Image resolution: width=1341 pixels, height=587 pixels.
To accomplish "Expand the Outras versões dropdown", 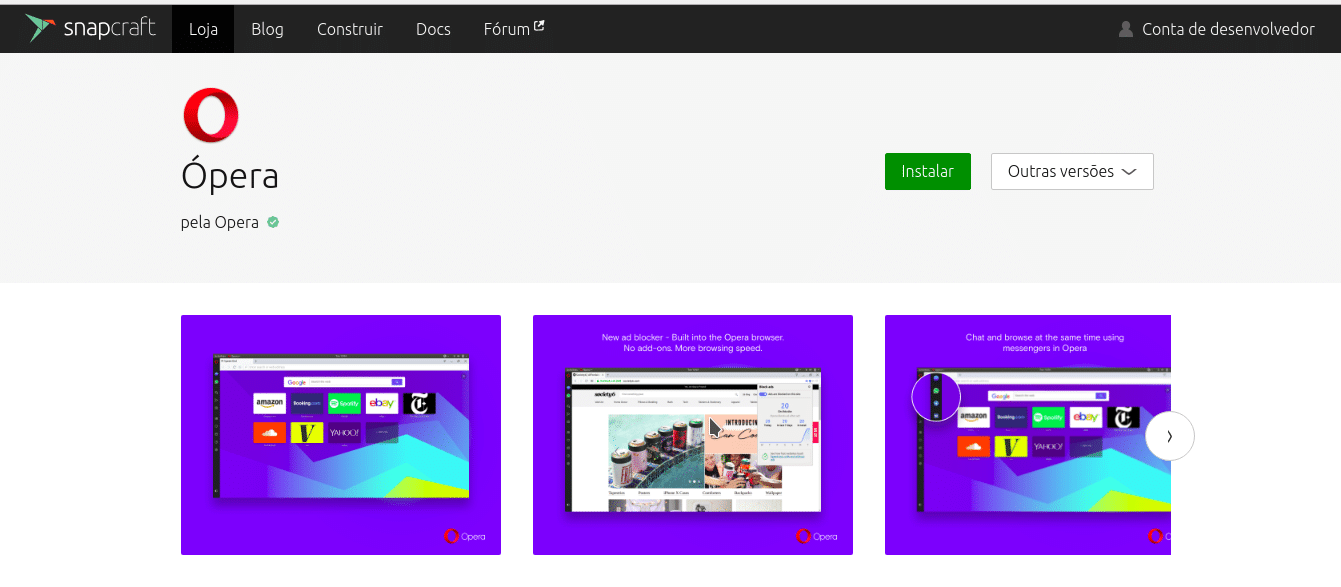I will (1072, 171).
